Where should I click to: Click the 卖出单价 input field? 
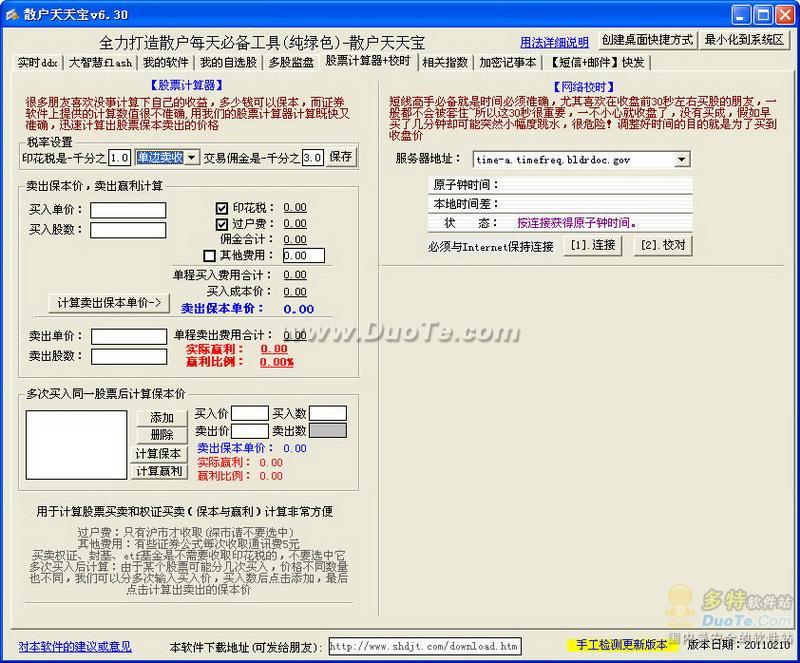pos(129,336)
